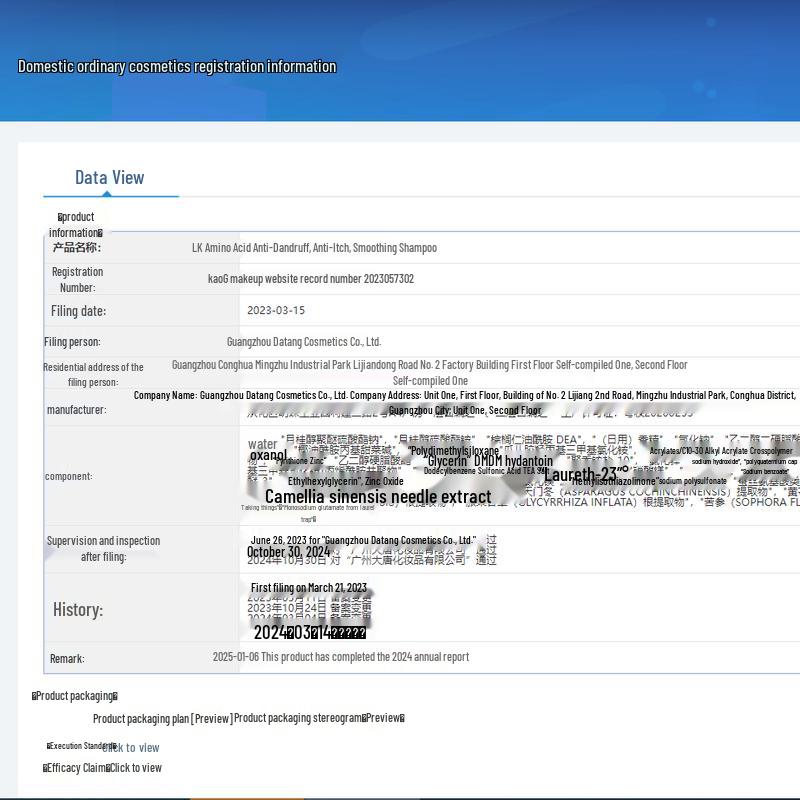Switch to the Data View tab
Viewport: 800px width, 800px height.
(110, 178)
